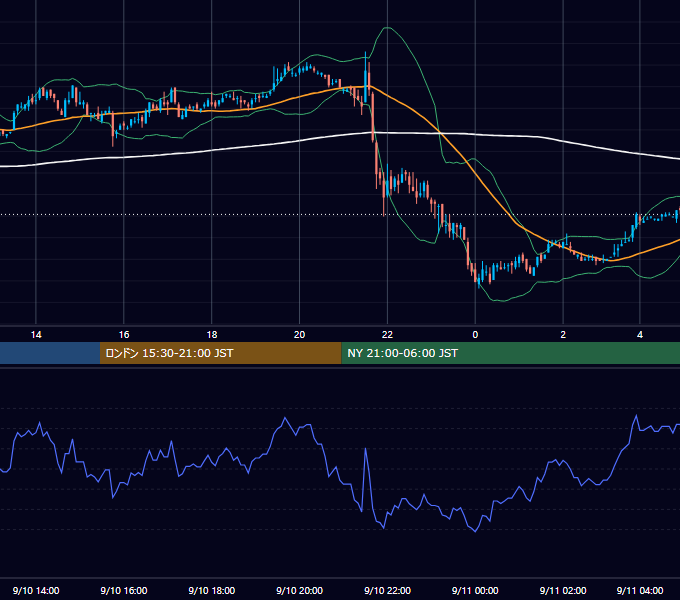The height and width of the screenshot is (600, 680).
Task: Click the hour label 16 on price chart axis
Action: [124, 335]
